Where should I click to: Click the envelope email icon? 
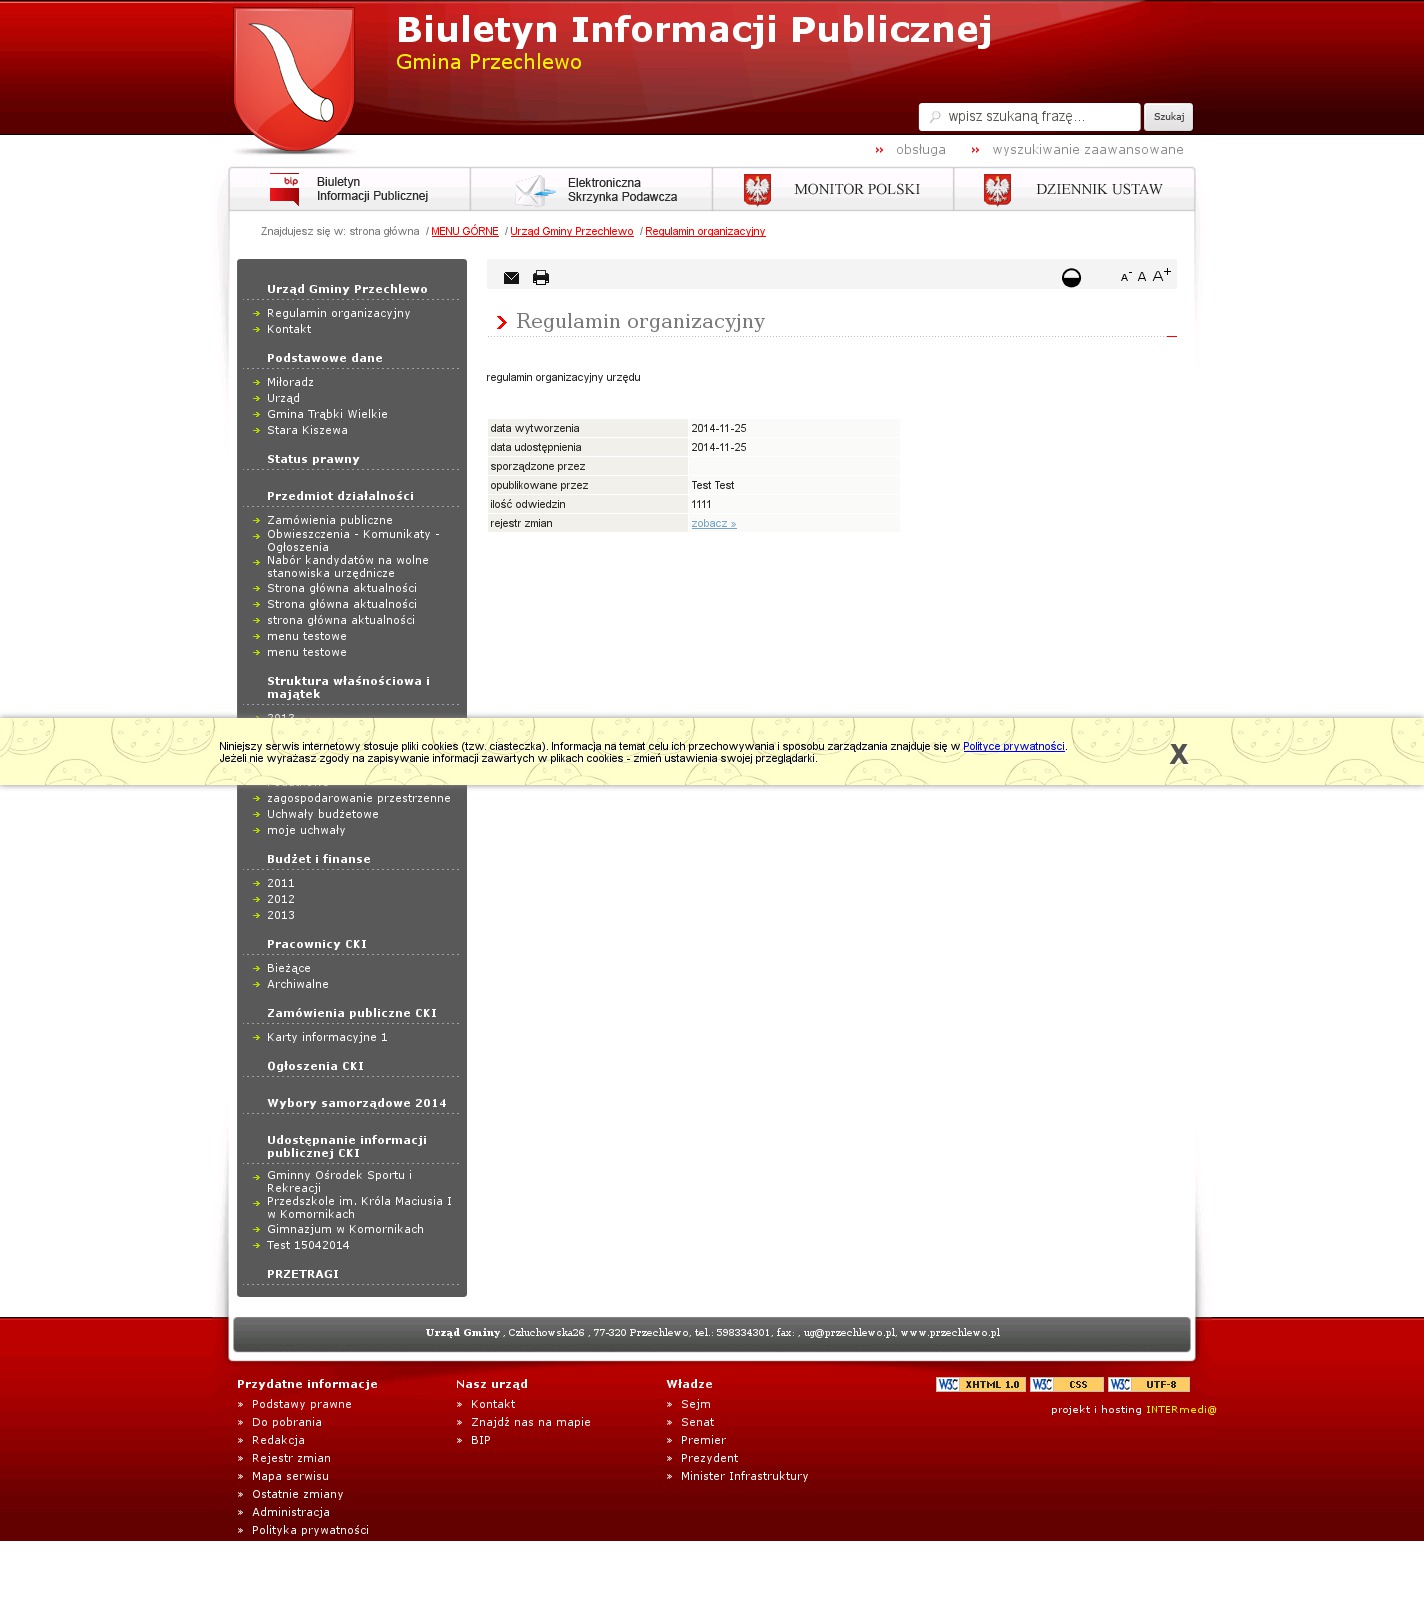(x=511, y=278)
